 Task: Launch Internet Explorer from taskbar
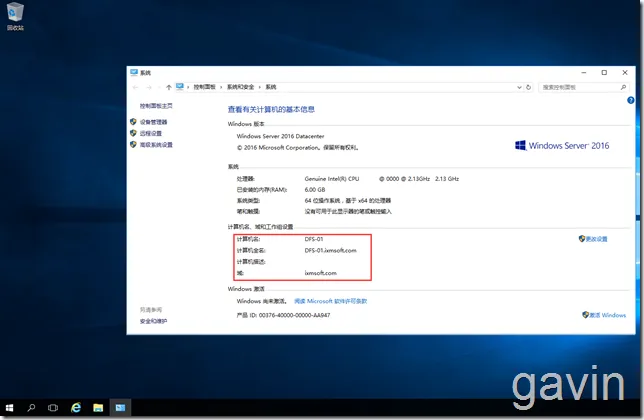(x=76, y=408)
